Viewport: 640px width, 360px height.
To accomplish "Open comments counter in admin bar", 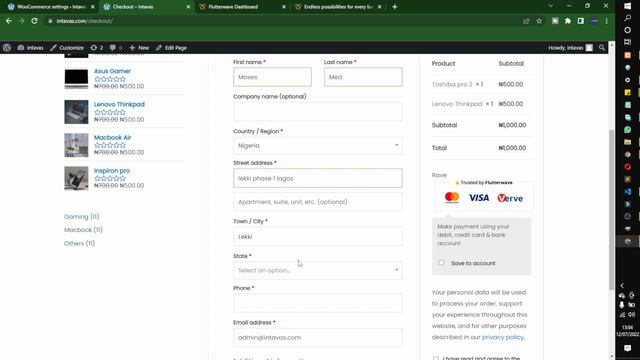I will (x=116, y=48).
